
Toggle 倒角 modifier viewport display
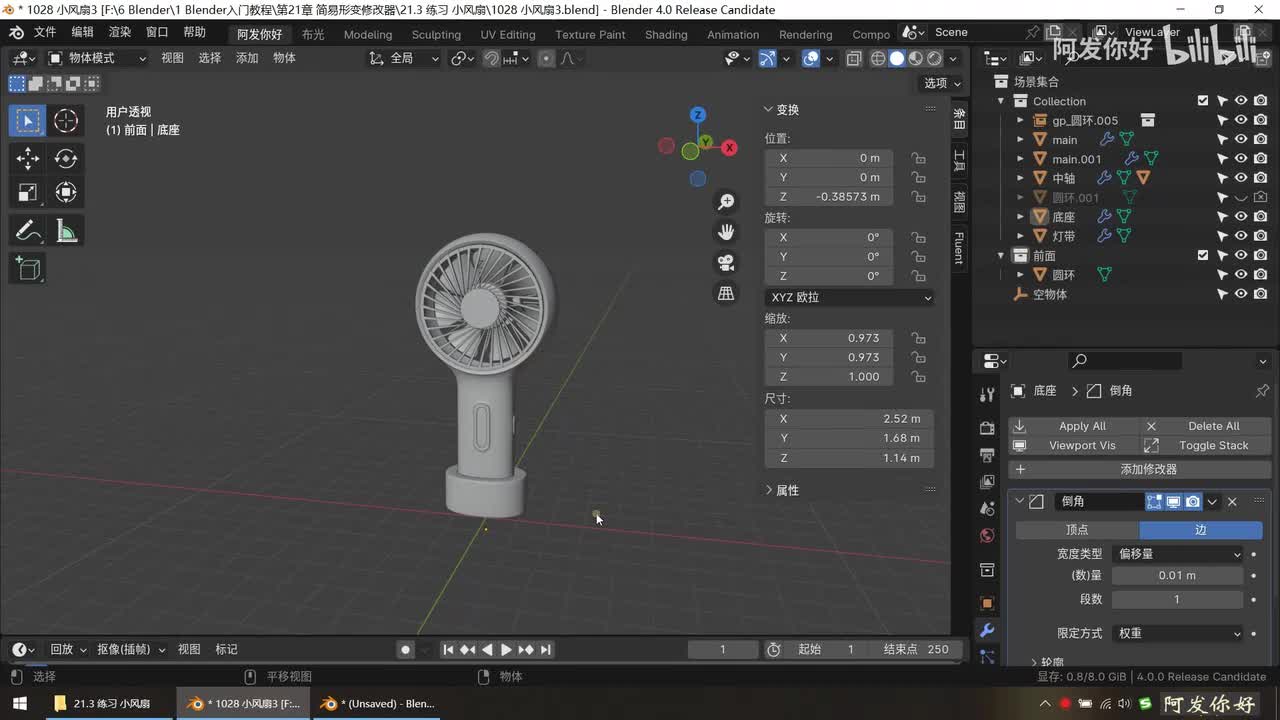[x=1174, y=502]
